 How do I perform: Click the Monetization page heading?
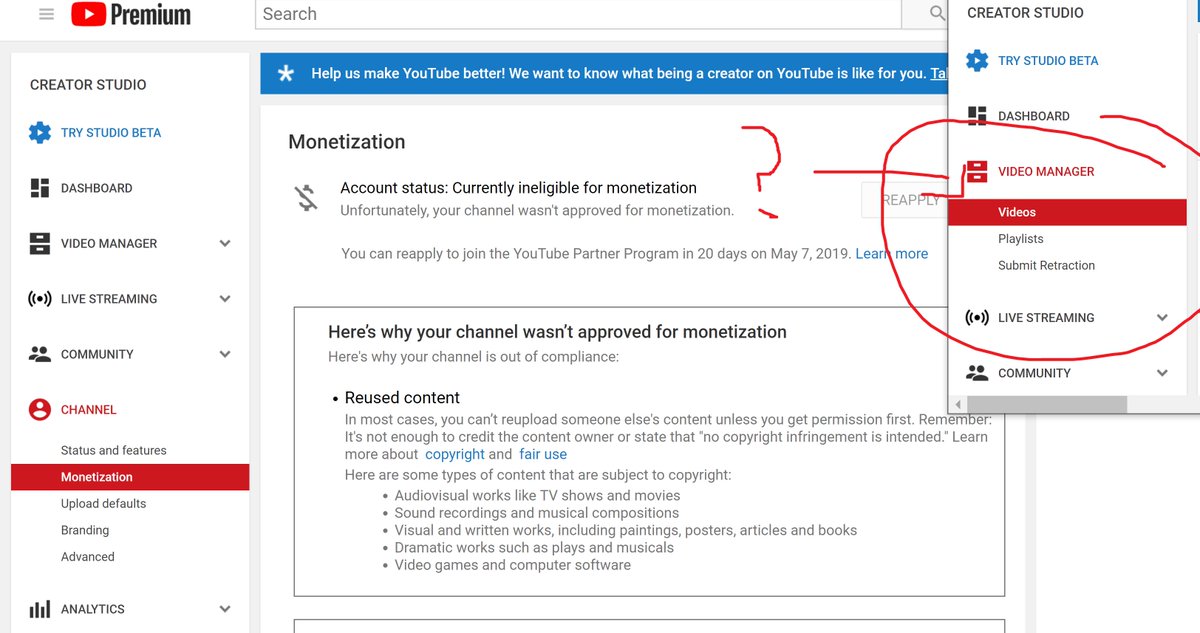[347, 142]
